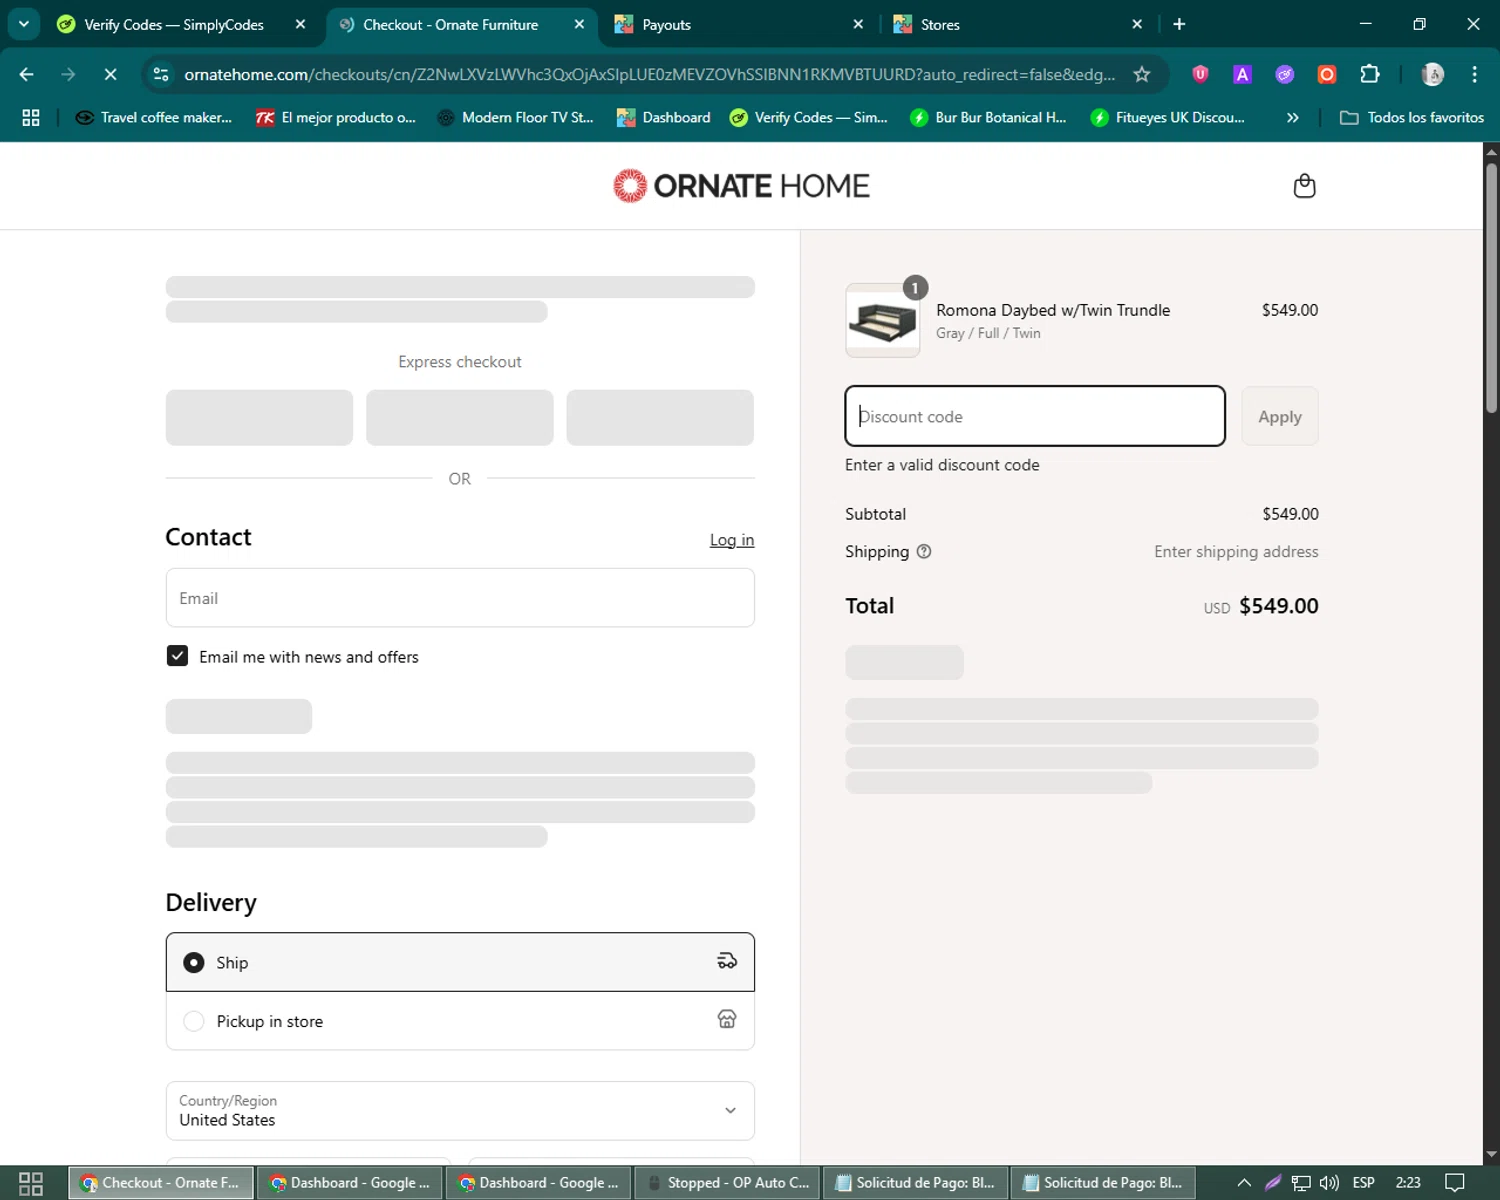Open El mejor producto bookmark
Viewport: 1500px width, 1200px height.
[x=336, y=118]
